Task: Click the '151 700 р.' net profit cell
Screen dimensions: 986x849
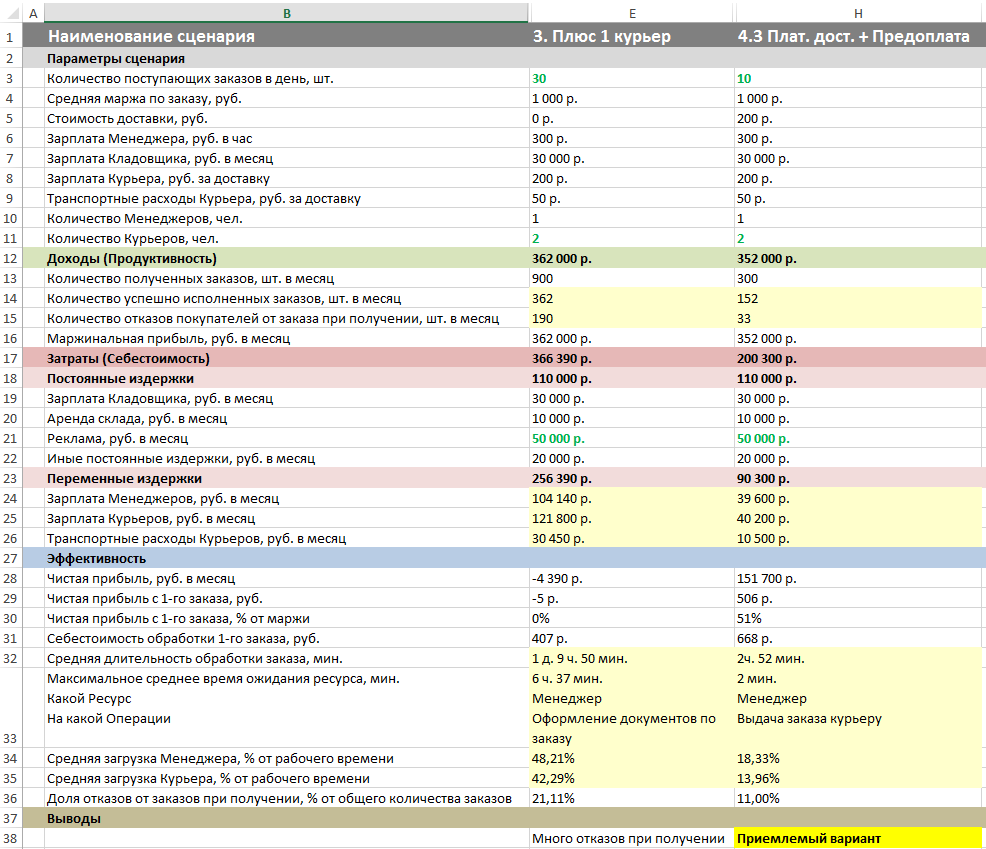Action: pyautogui.click(x=858, y=579)
